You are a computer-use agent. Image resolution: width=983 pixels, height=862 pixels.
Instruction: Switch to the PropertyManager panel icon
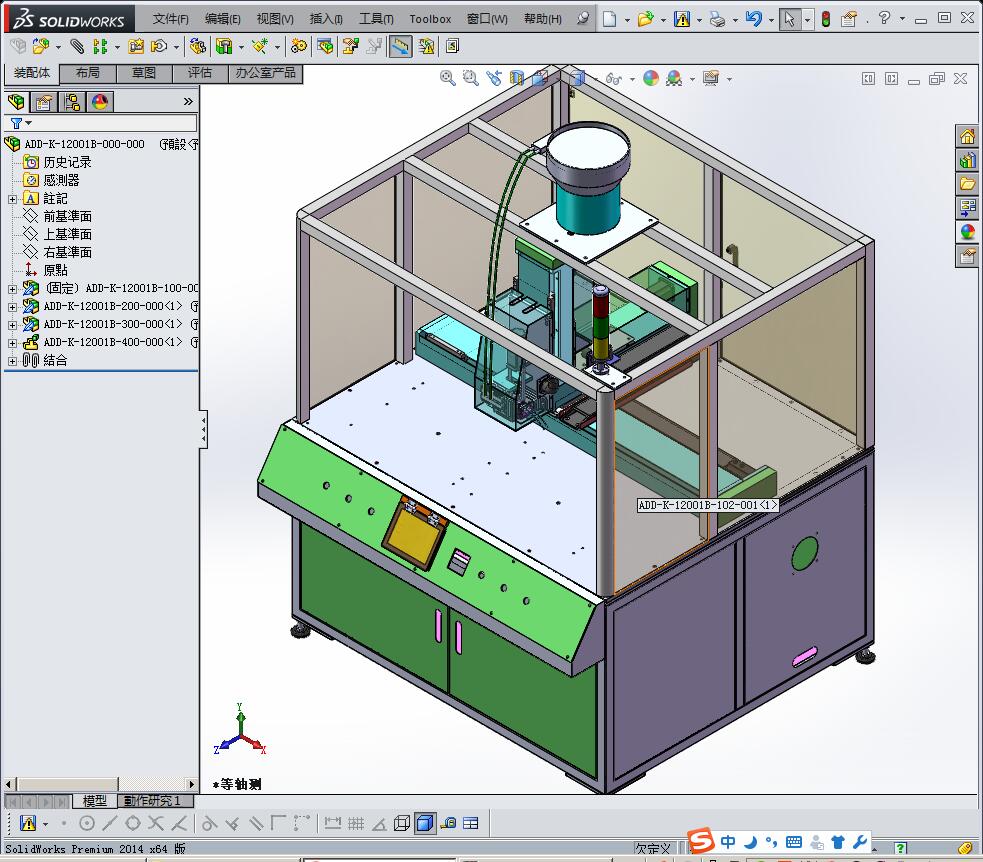pos(44,102)
